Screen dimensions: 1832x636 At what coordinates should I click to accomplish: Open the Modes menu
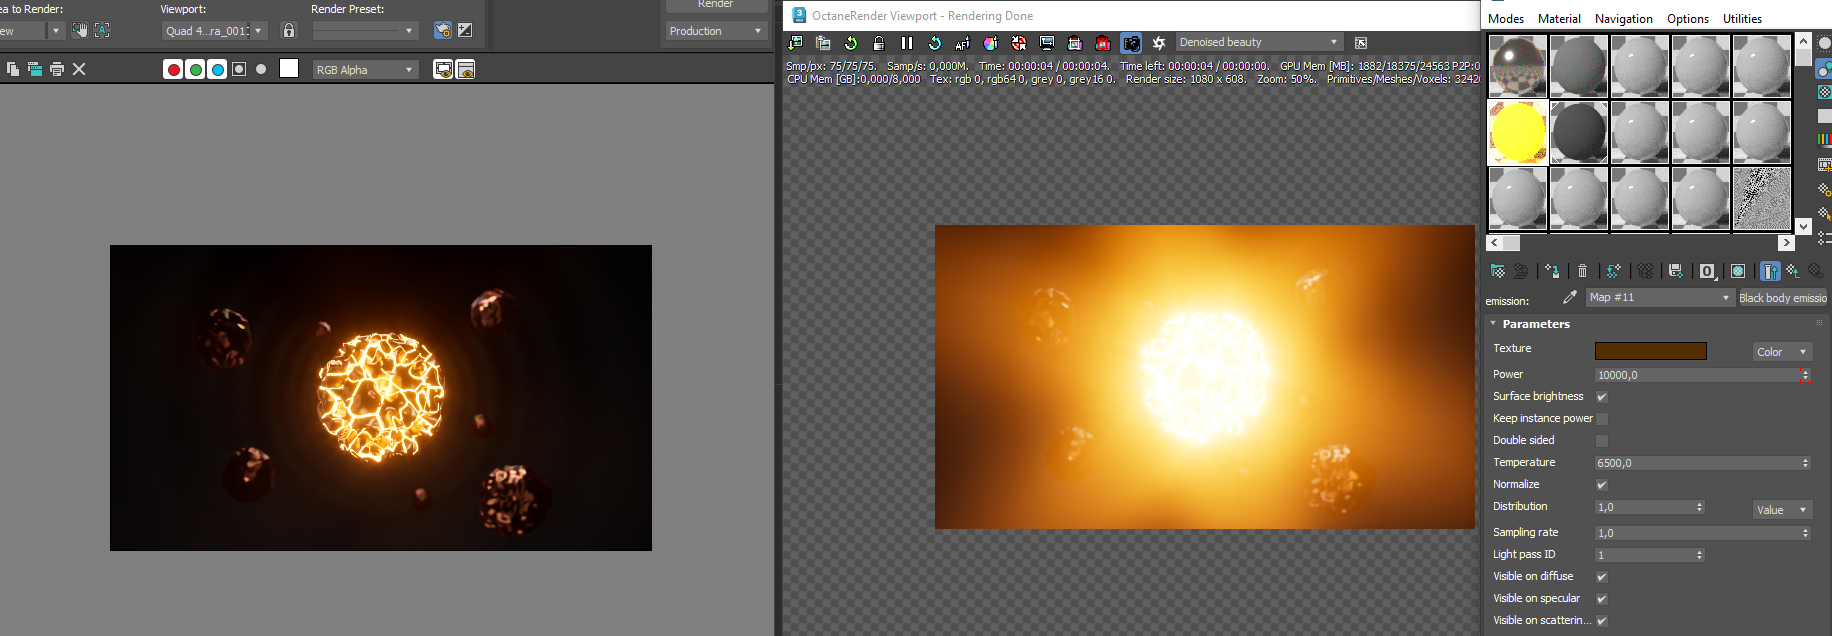(x=1506, y=19)
